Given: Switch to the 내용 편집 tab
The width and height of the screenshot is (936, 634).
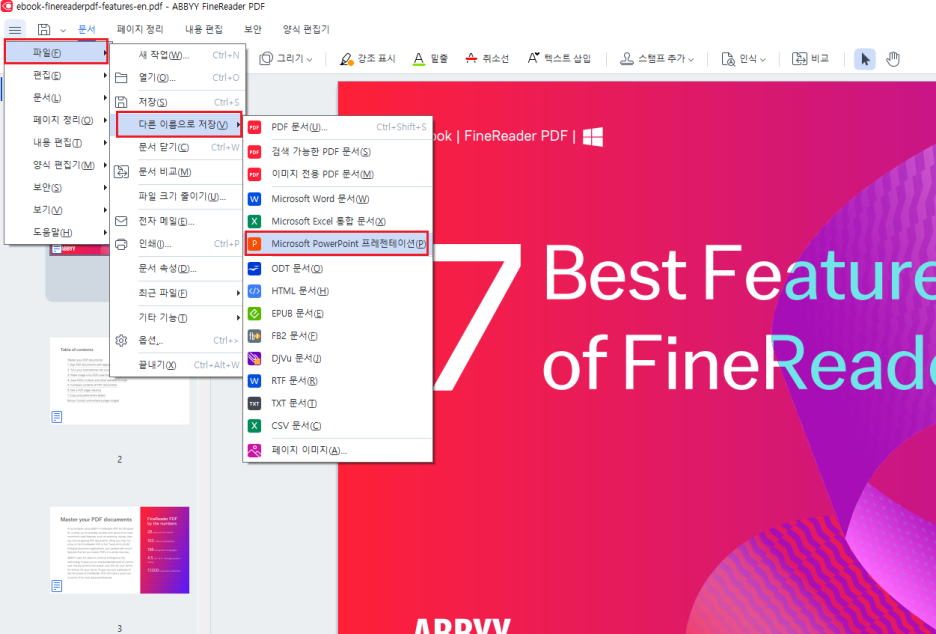Looking at the screenshot, I should coord(204,29).
